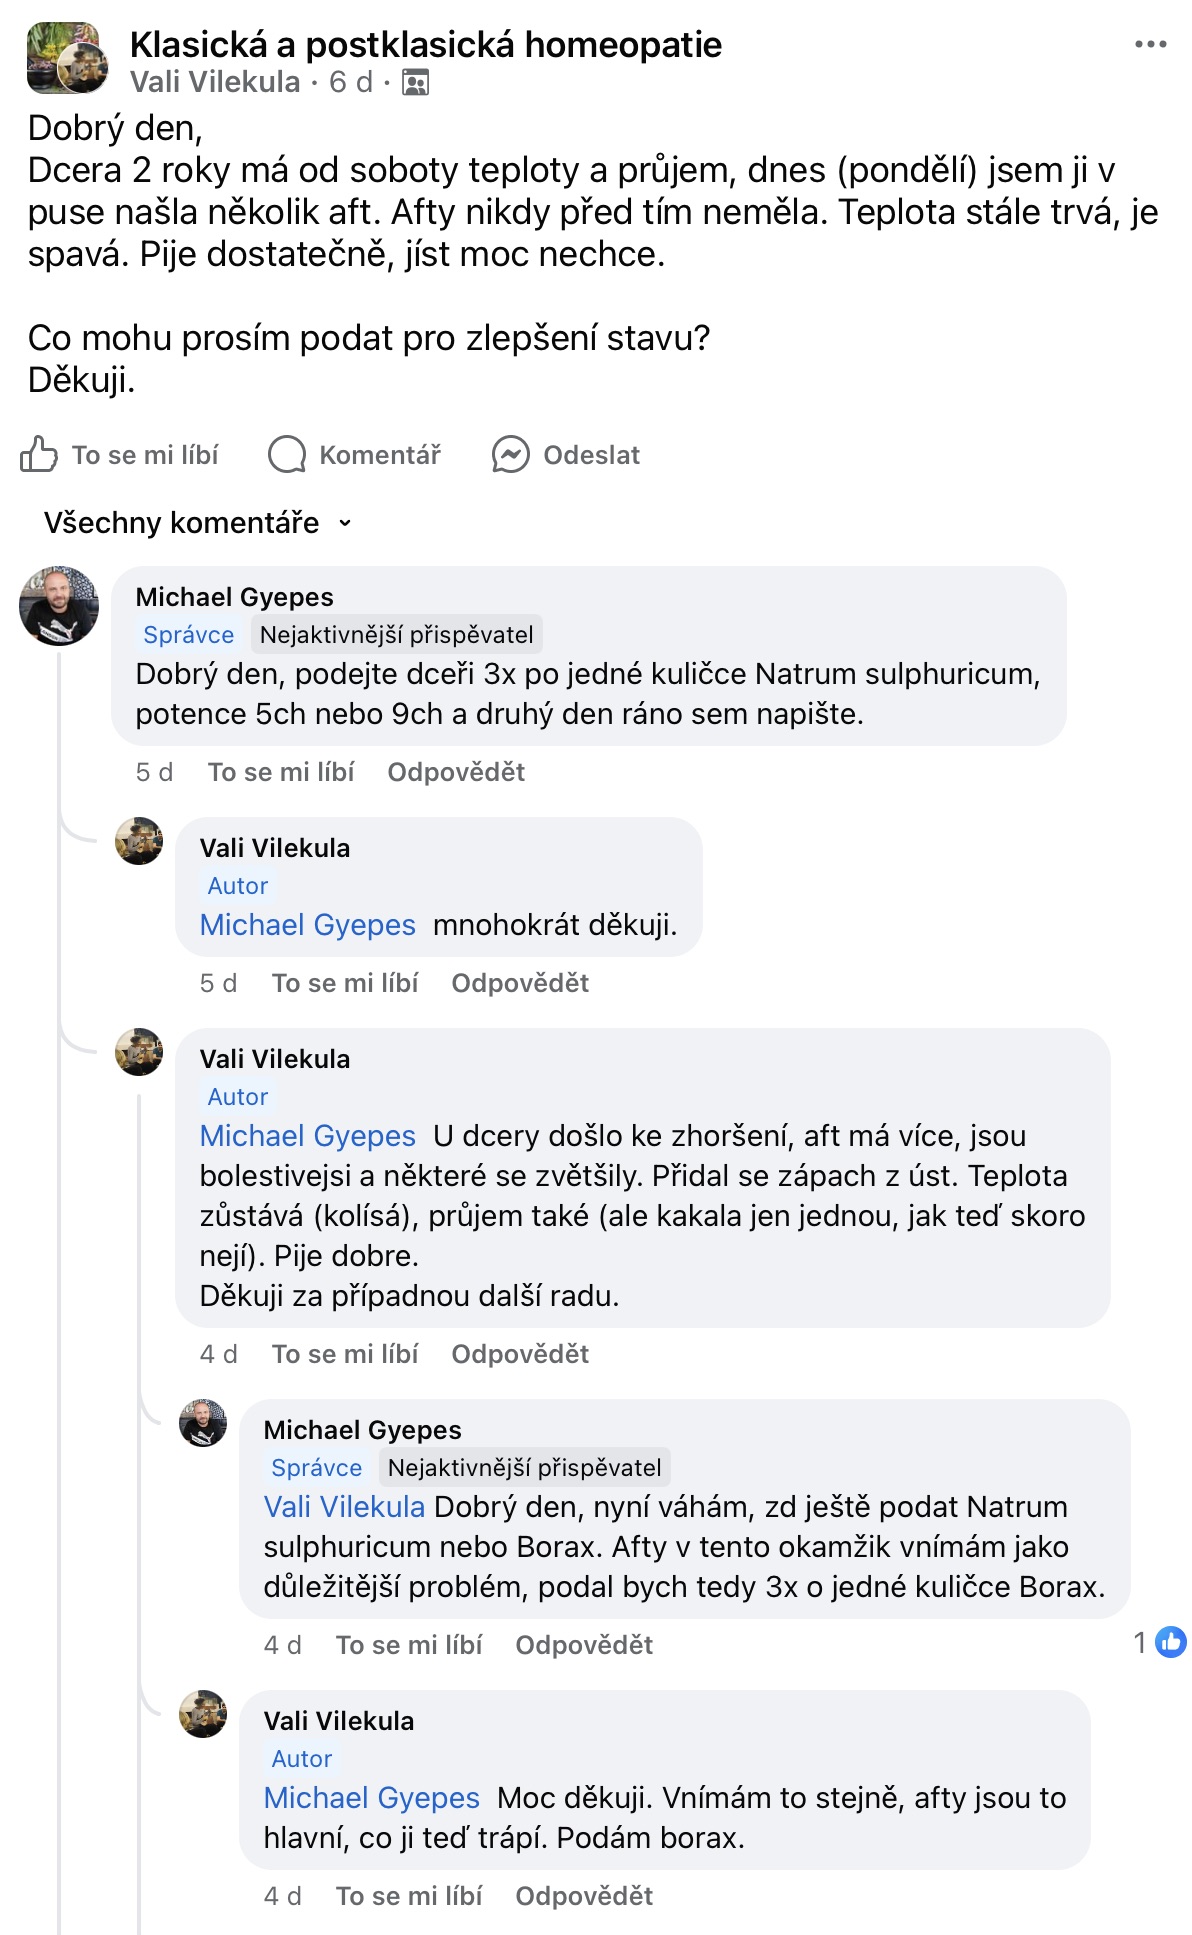Image resolution: width=1192 pixels, height=1935 pixels.
Task: Click the thumbs-up like icon under post
Action: coord(39,454)
